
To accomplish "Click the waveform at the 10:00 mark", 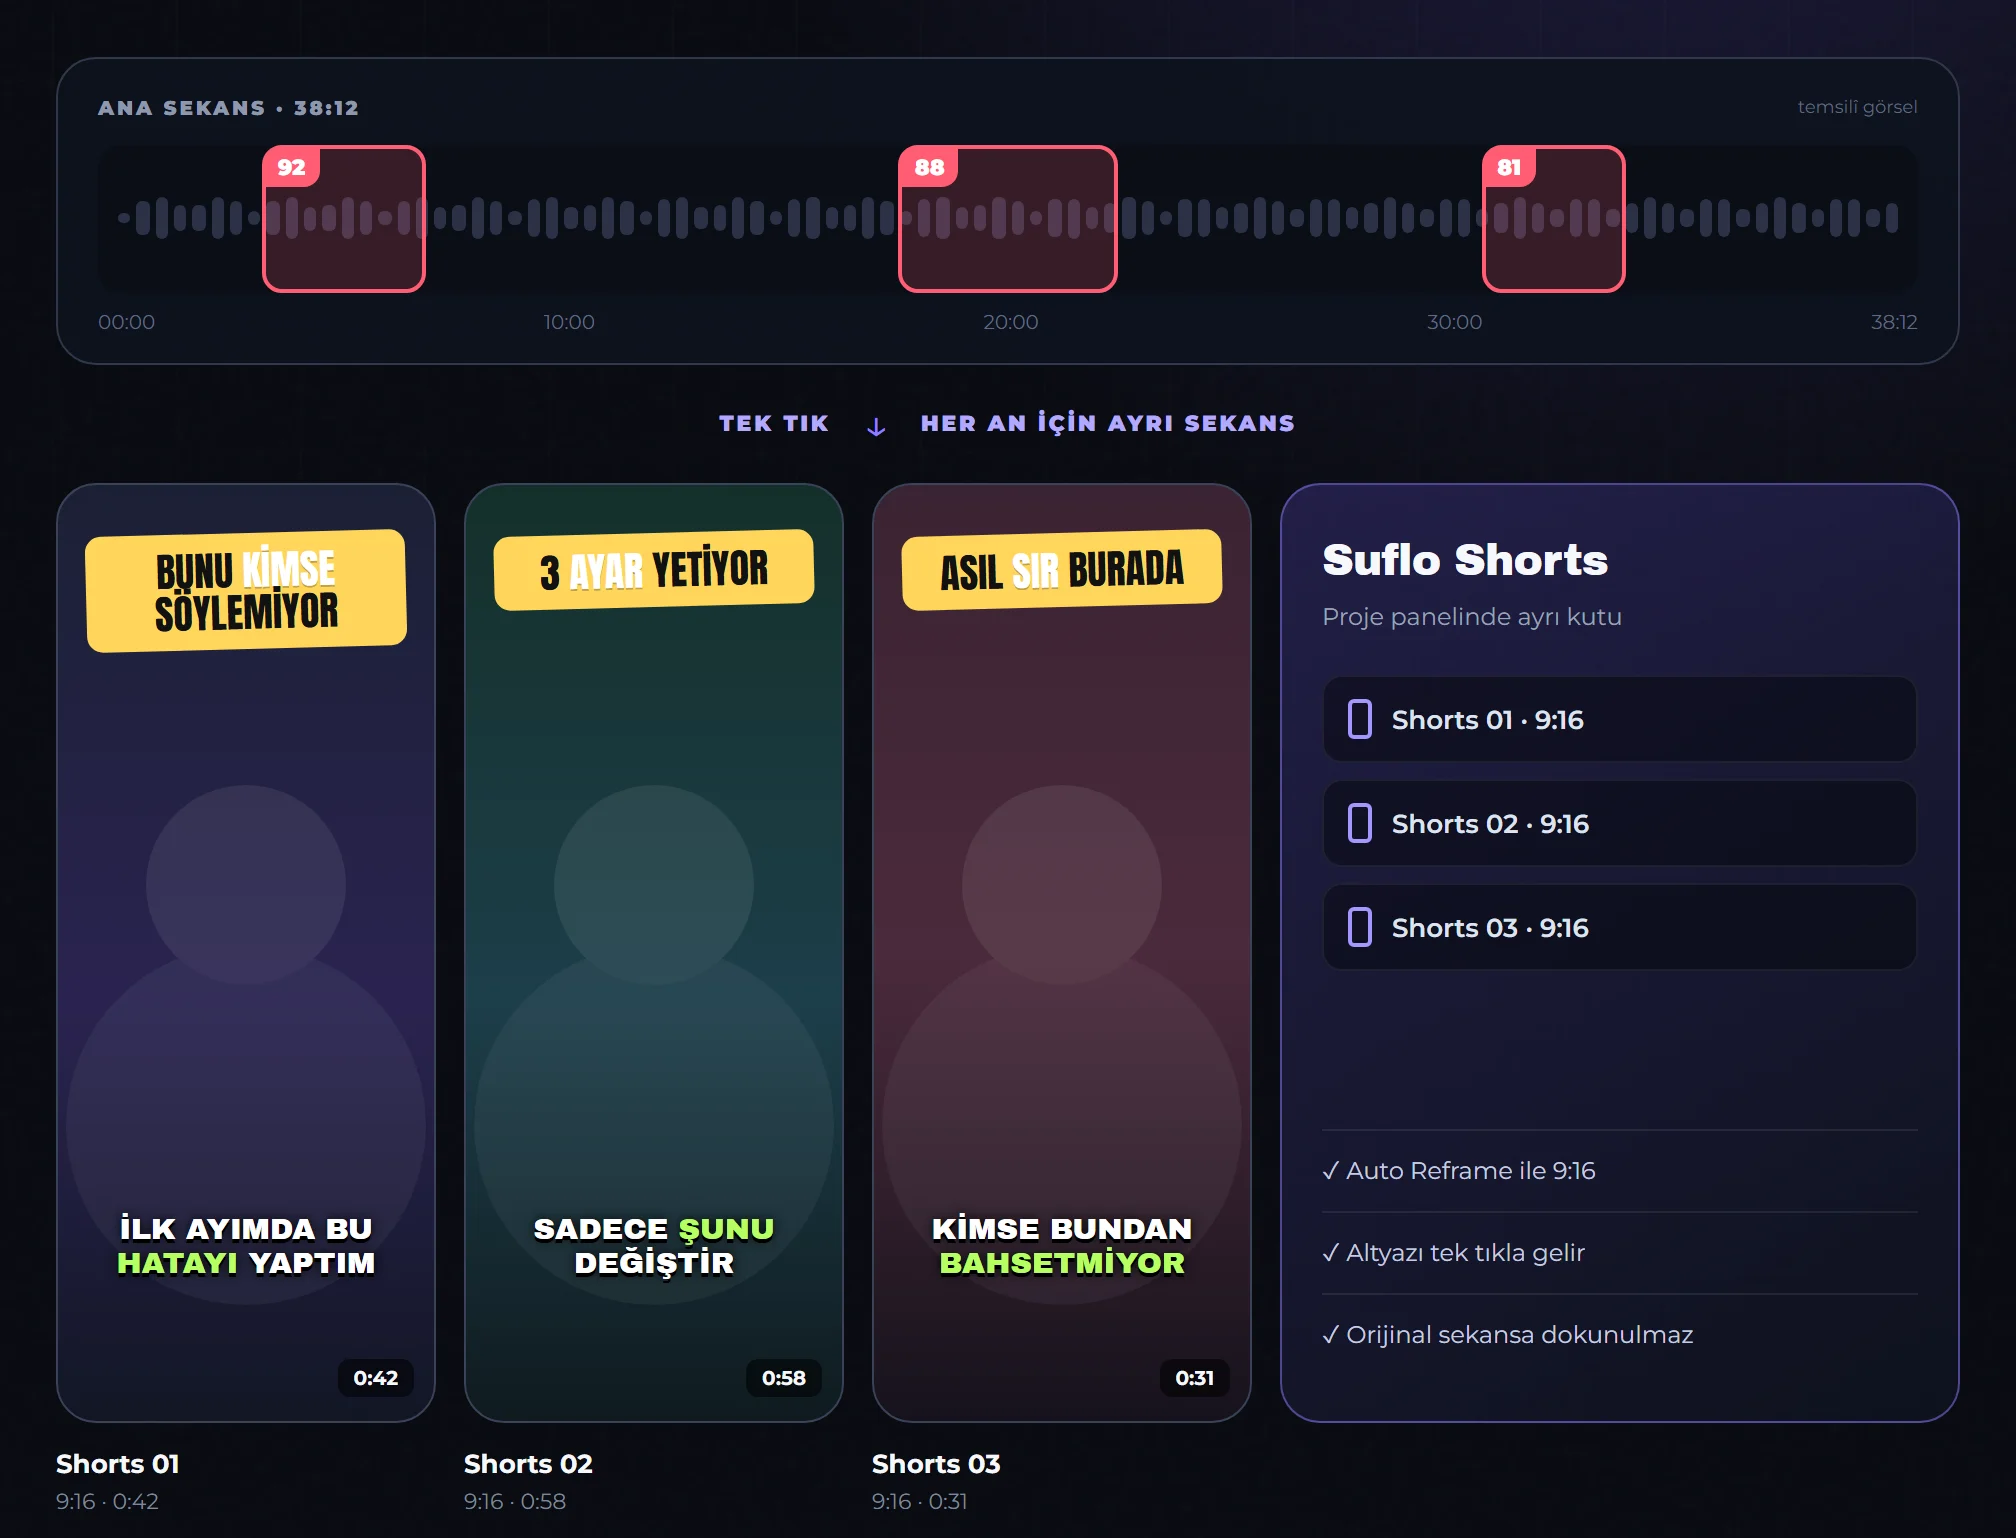I will (569, 219).
